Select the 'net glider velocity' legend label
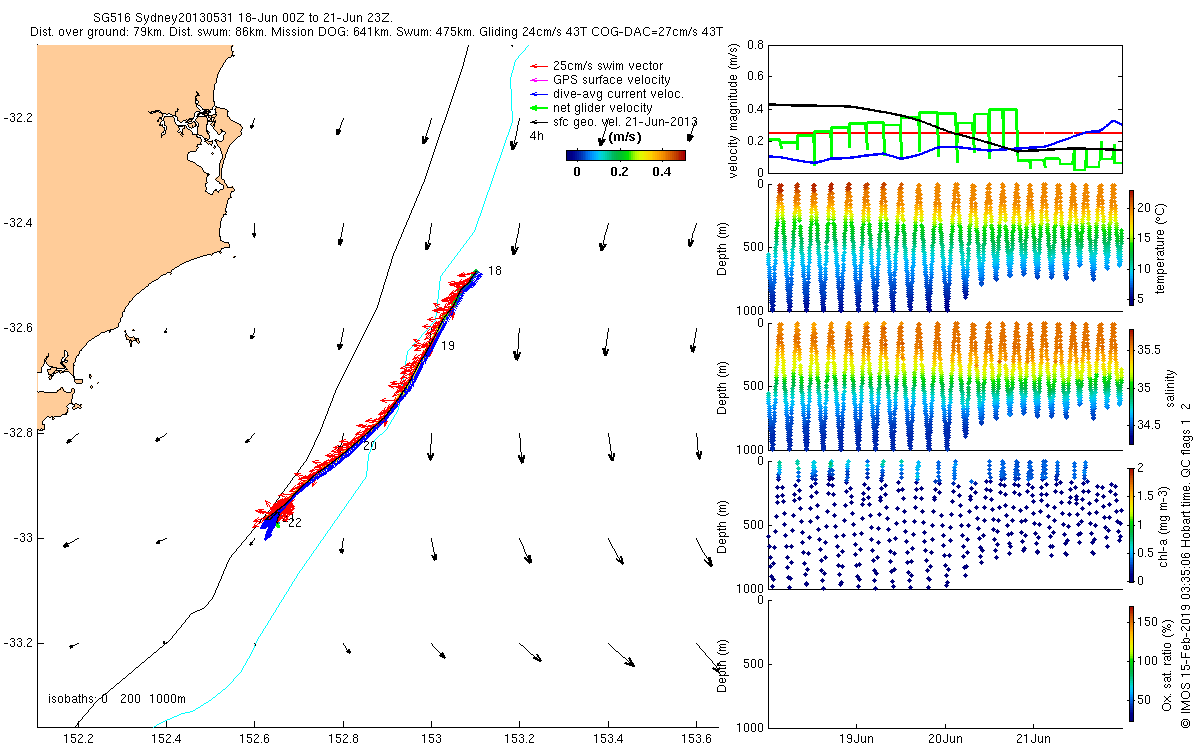 [x=602, y=107]
